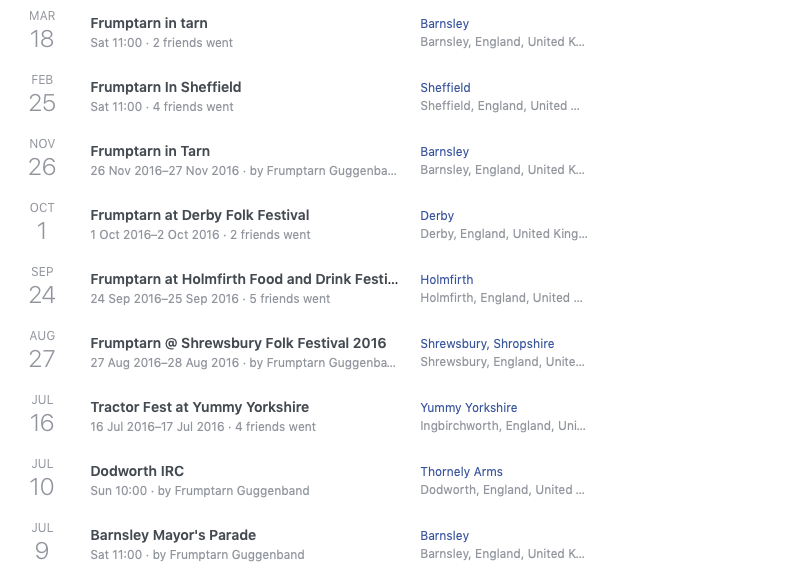The height and width of the screenshot is (580, 809).
Task: Open the Frumptarn in tarn event
Action: click(x=149, y=23)
